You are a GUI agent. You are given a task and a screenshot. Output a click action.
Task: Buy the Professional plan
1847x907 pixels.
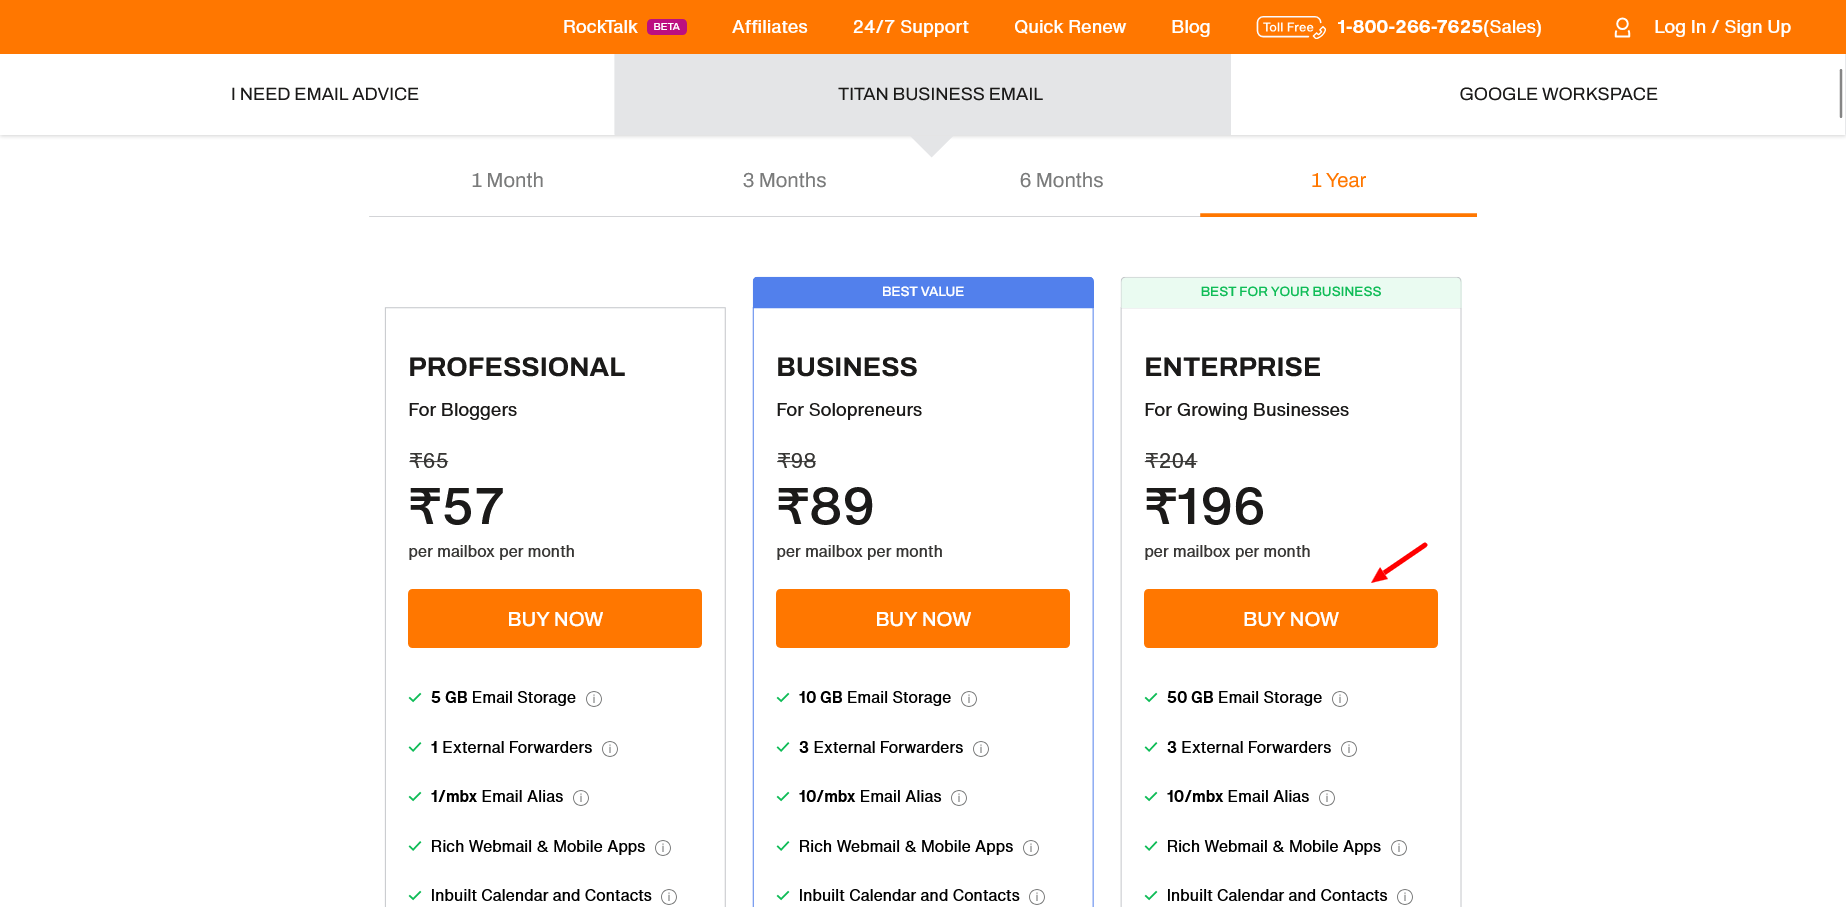(555, 619)
